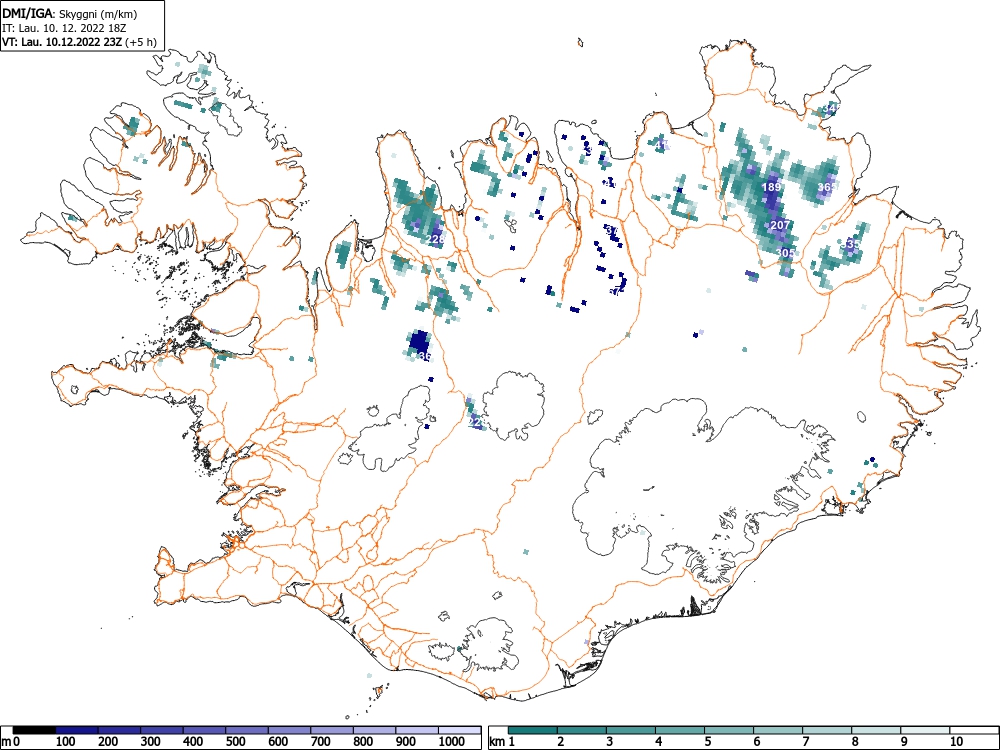This screenshot has height=750, width=1000.
Task: Click the 305 visibility value on the map
Action: [x=786, y=253]
